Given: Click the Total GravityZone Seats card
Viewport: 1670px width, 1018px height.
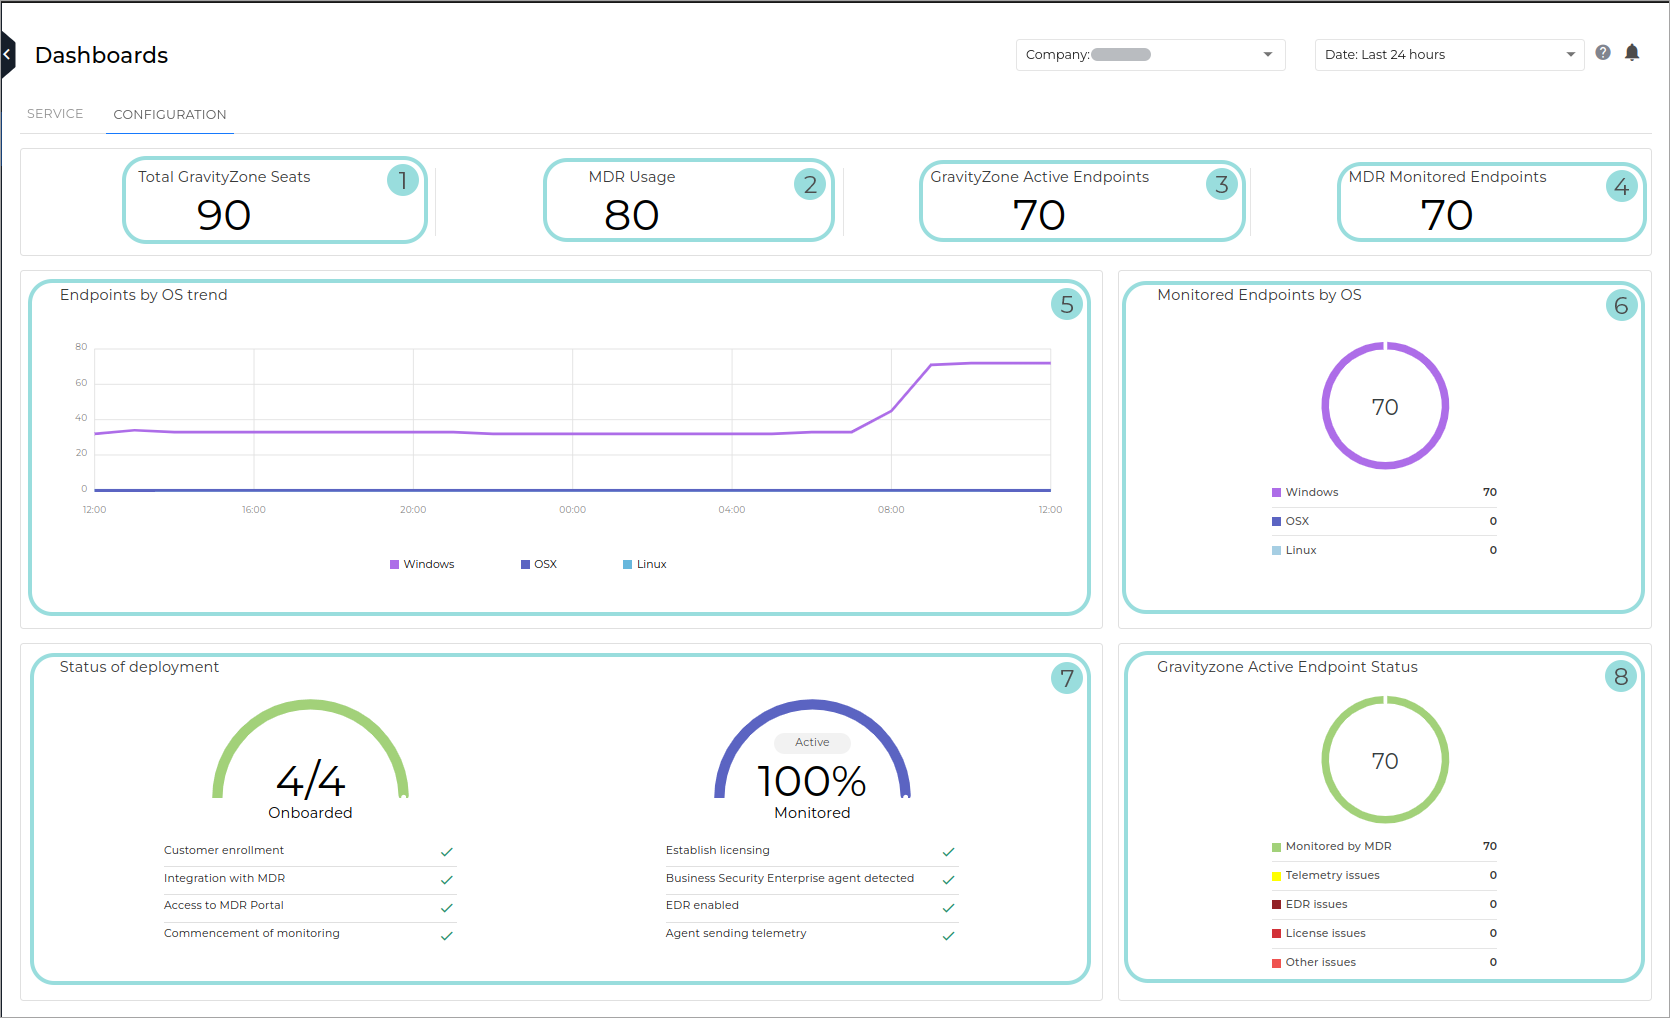Looking at the screenshot, I should [275, 200].
